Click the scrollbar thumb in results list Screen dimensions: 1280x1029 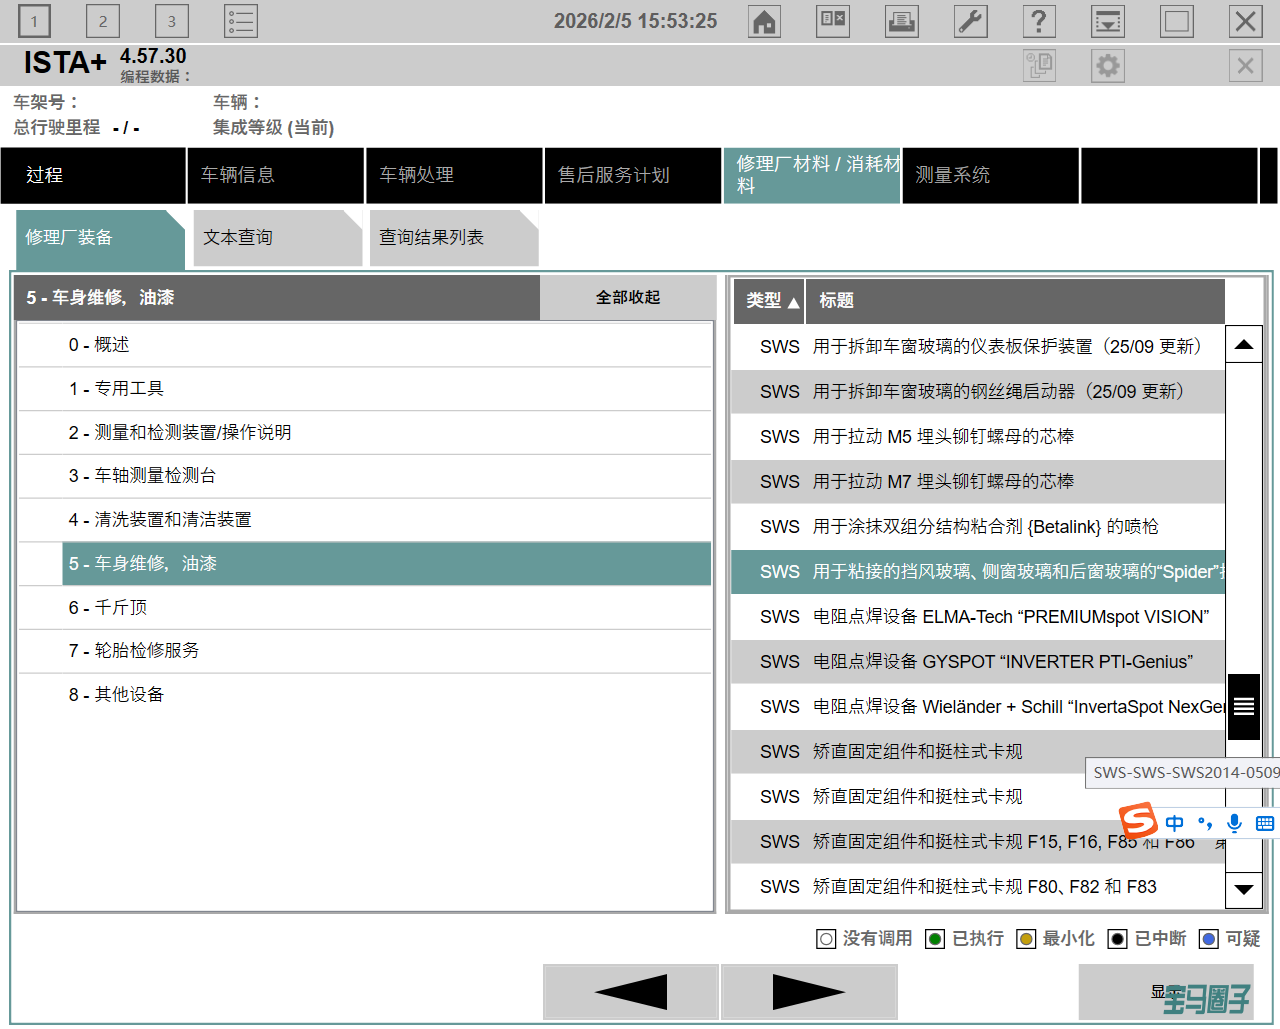(x=1243, y=706)
